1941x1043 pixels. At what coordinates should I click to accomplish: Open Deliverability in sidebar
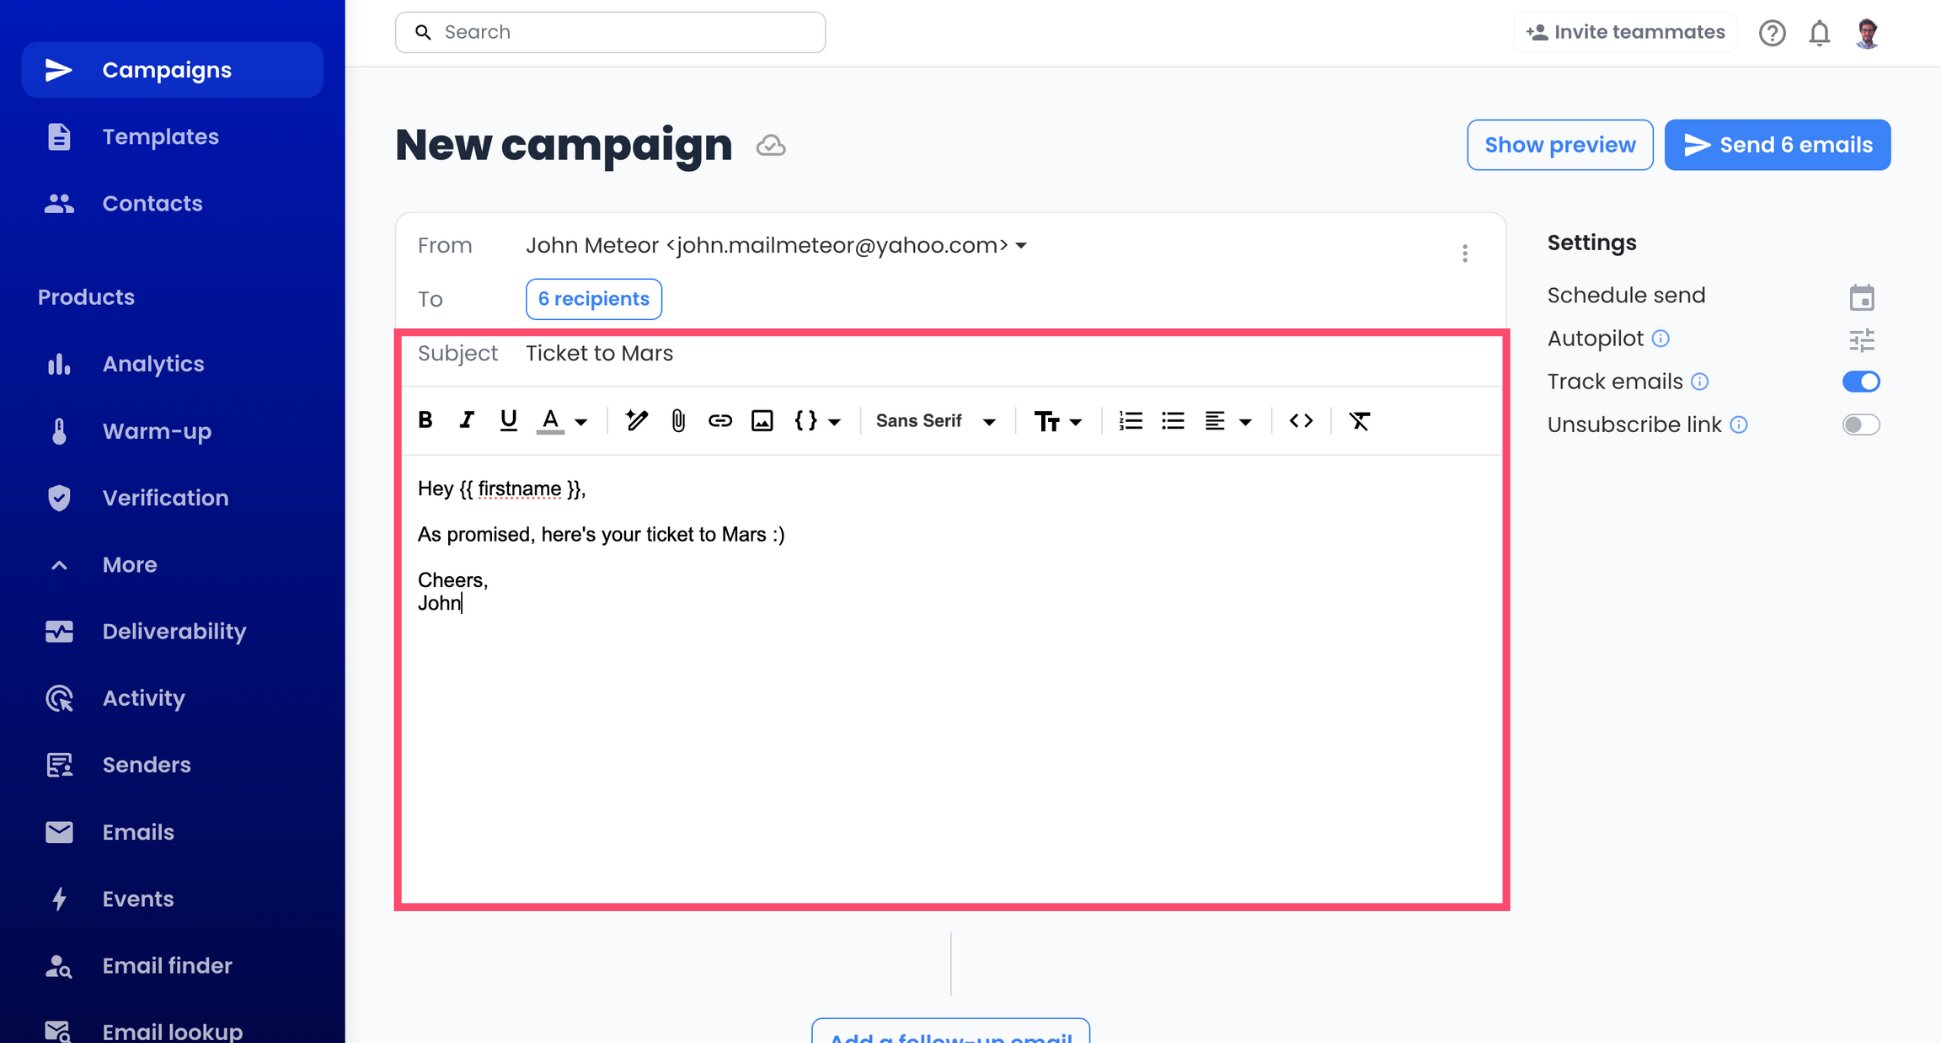174,632
